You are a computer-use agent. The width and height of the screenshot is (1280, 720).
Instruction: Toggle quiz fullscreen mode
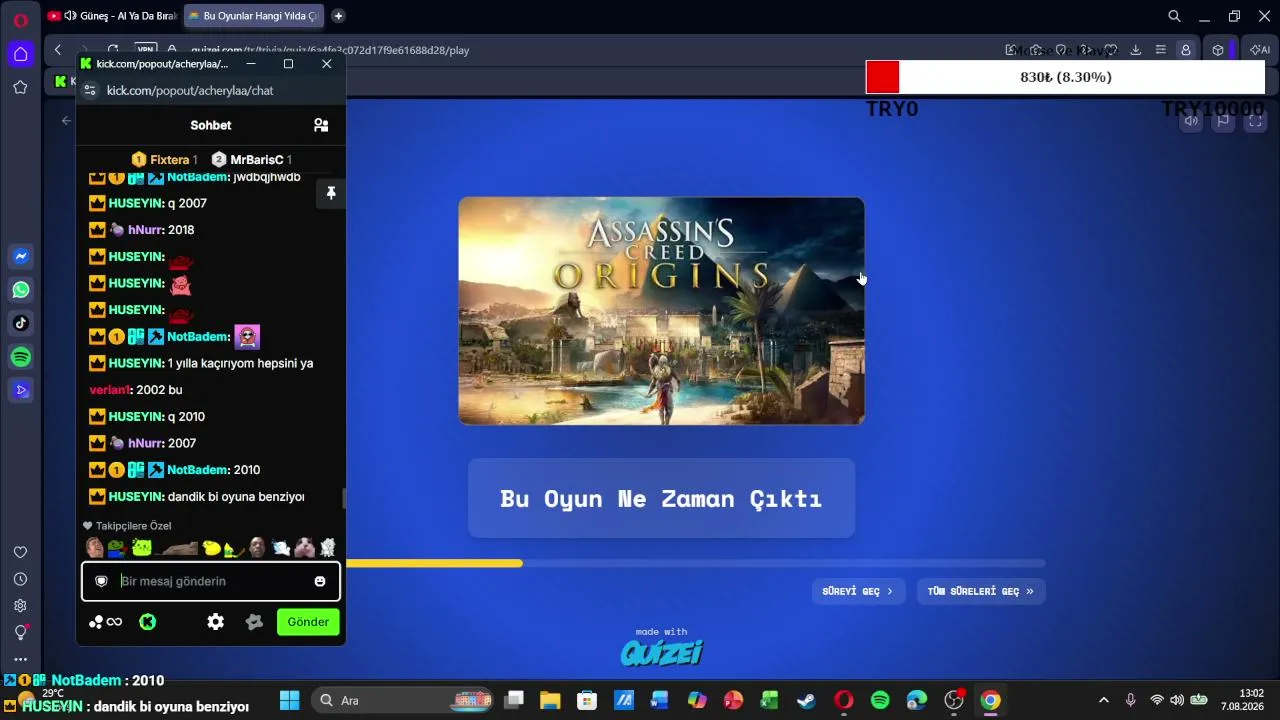pyautogui.click(x=1255, y=121)
